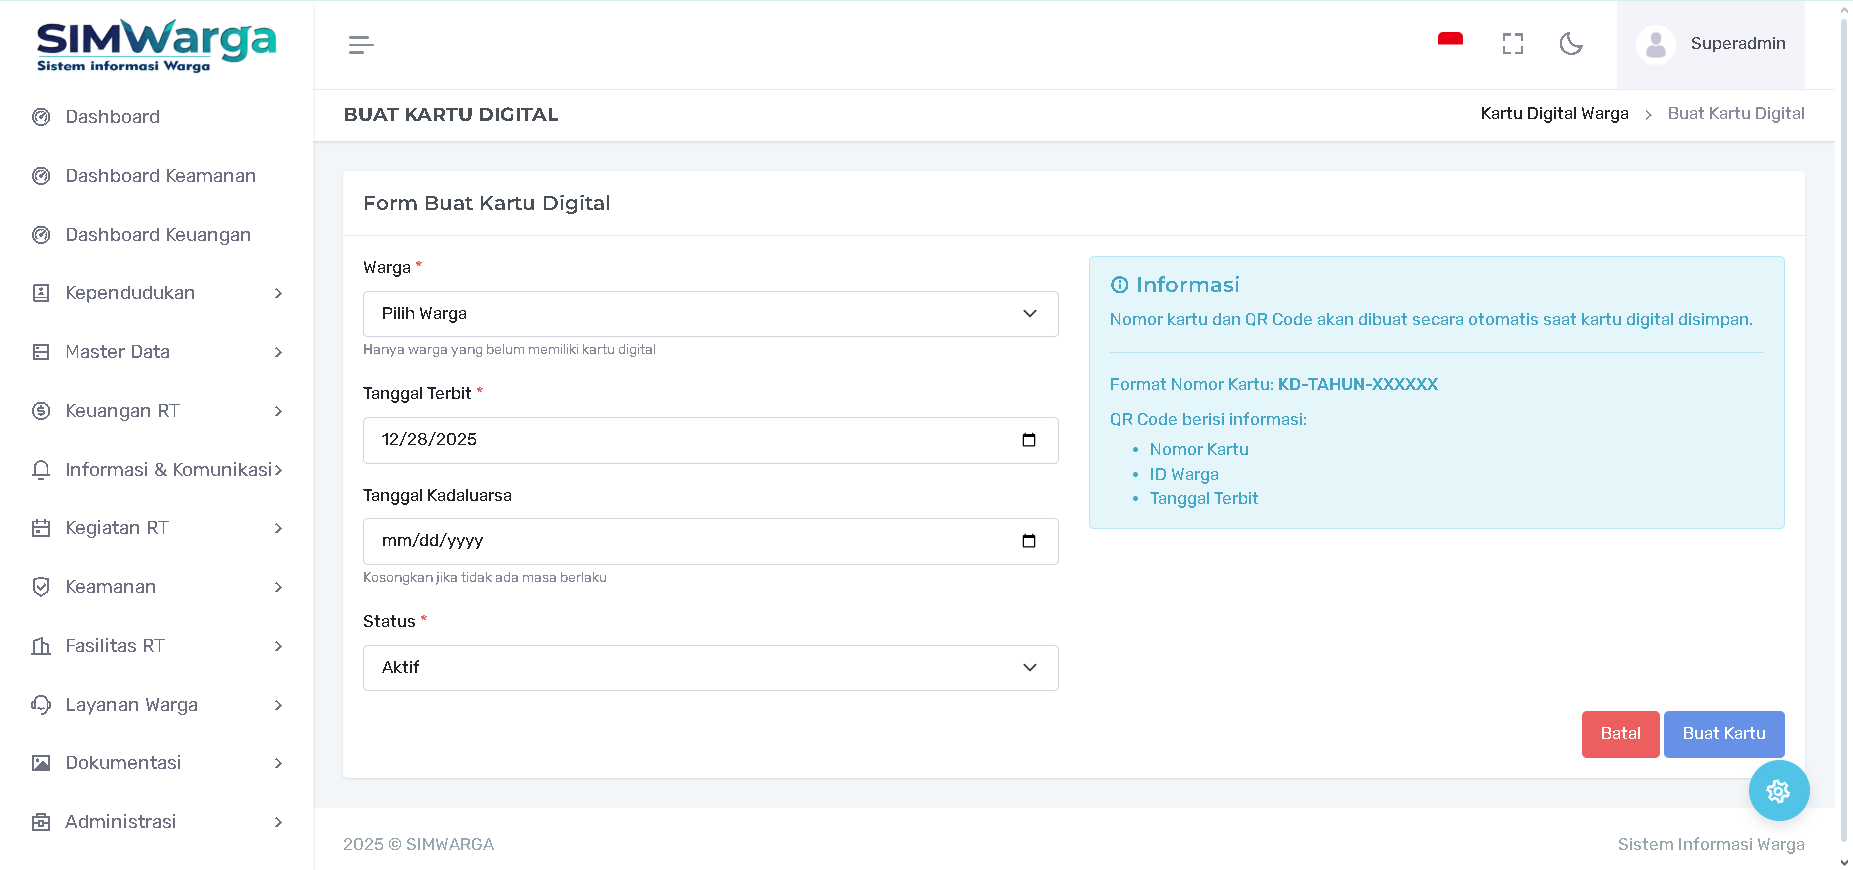Open the floating settings gear button
This screenshot has height=870, width=1853.
coord(1778,791)
